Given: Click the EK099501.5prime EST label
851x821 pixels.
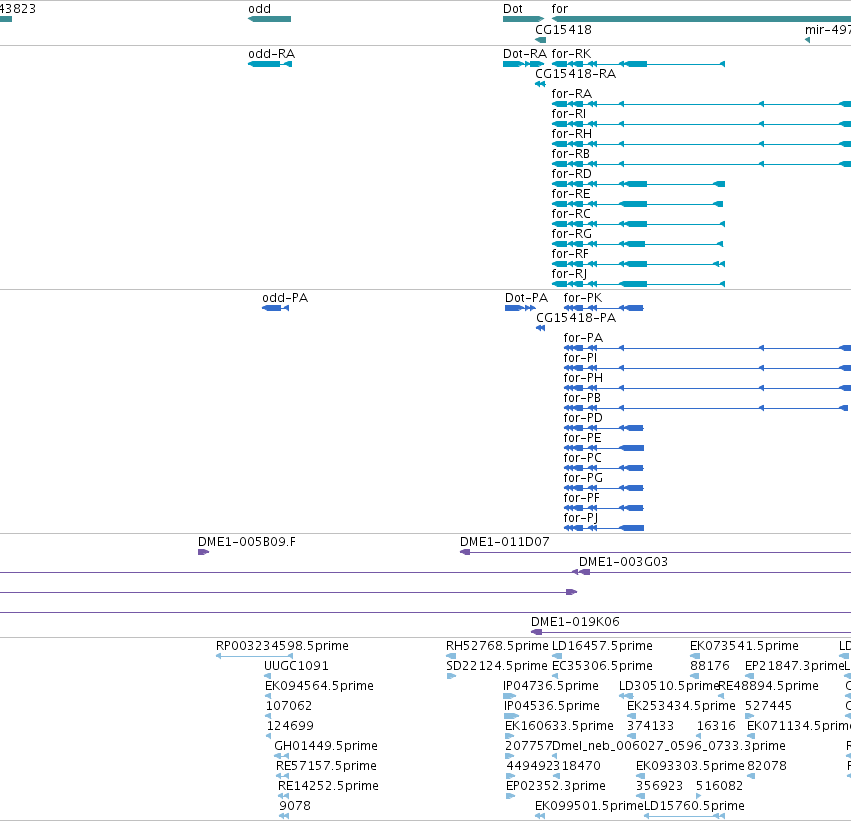Looking at the screenshot, I should (x=589, y=806).
